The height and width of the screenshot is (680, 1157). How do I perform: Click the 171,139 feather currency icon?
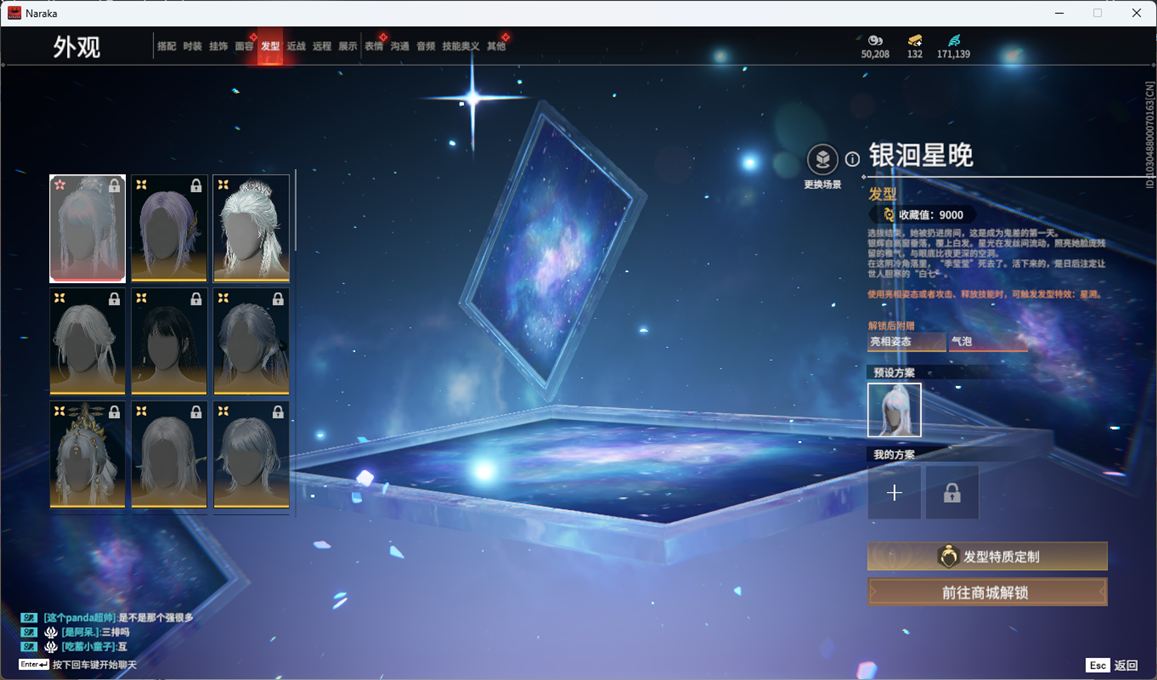[954, 40]
